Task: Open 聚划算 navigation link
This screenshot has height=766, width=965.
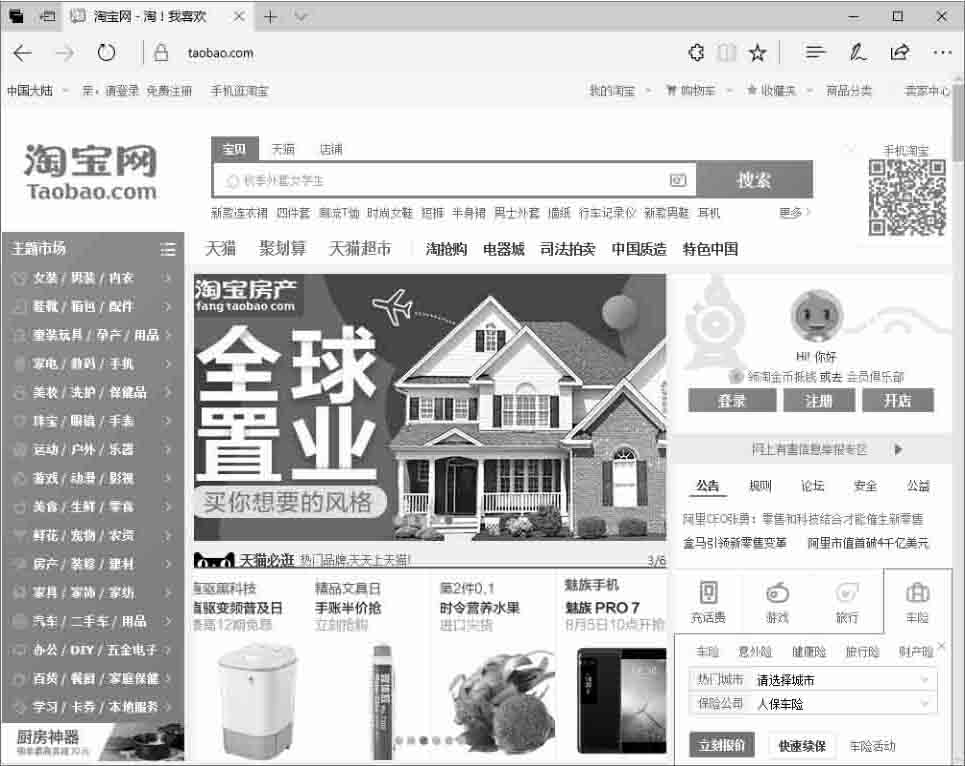Action: (x=282, y=249)
